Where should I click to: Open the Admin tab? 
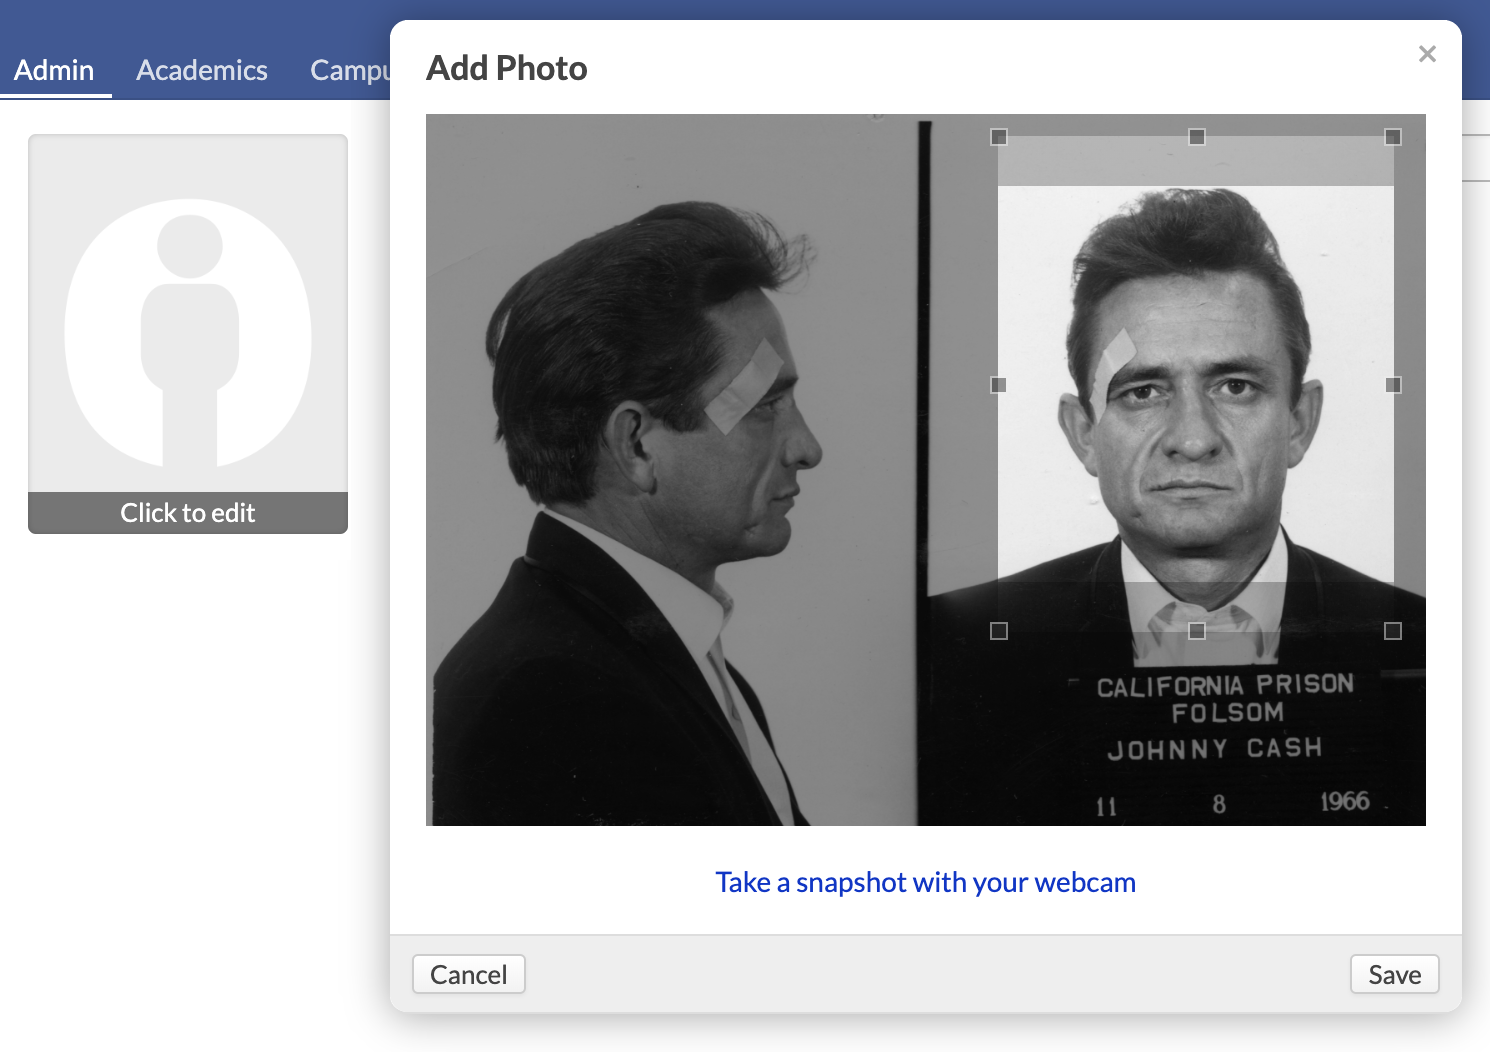(54, 70)
